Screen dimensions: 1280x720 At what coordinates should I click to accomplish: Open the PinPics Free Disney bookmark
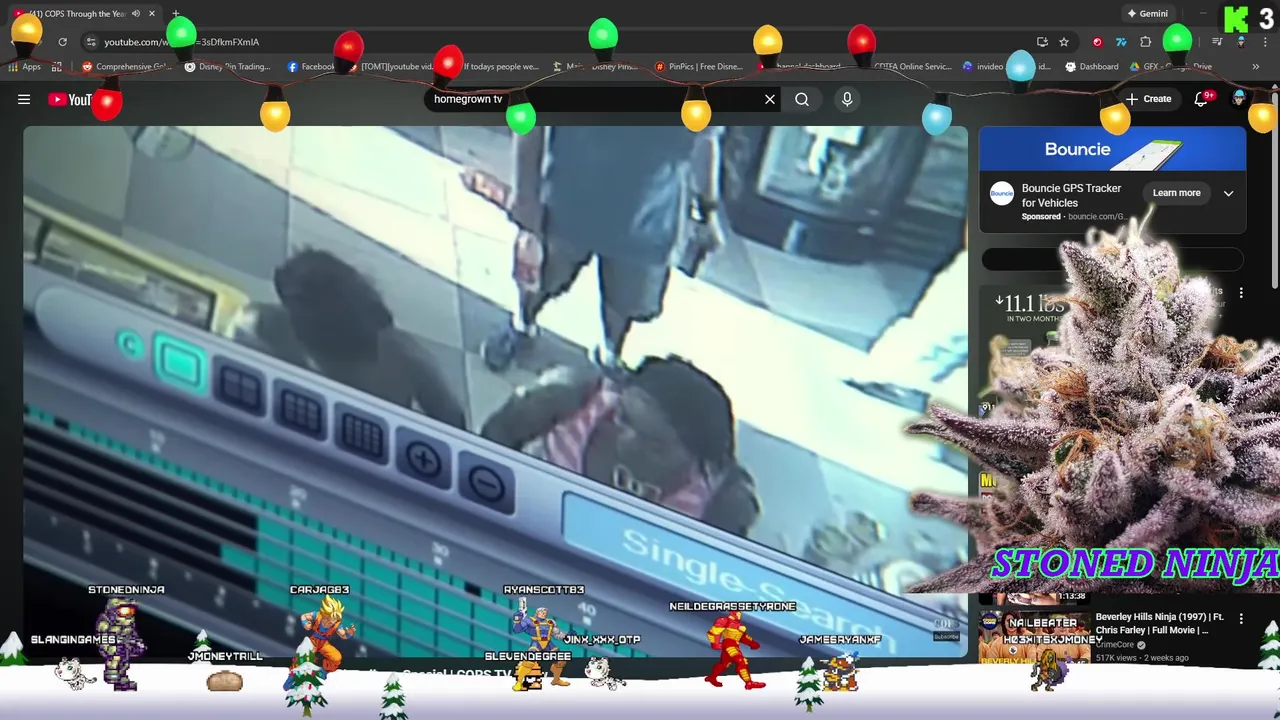coord(699,67)
